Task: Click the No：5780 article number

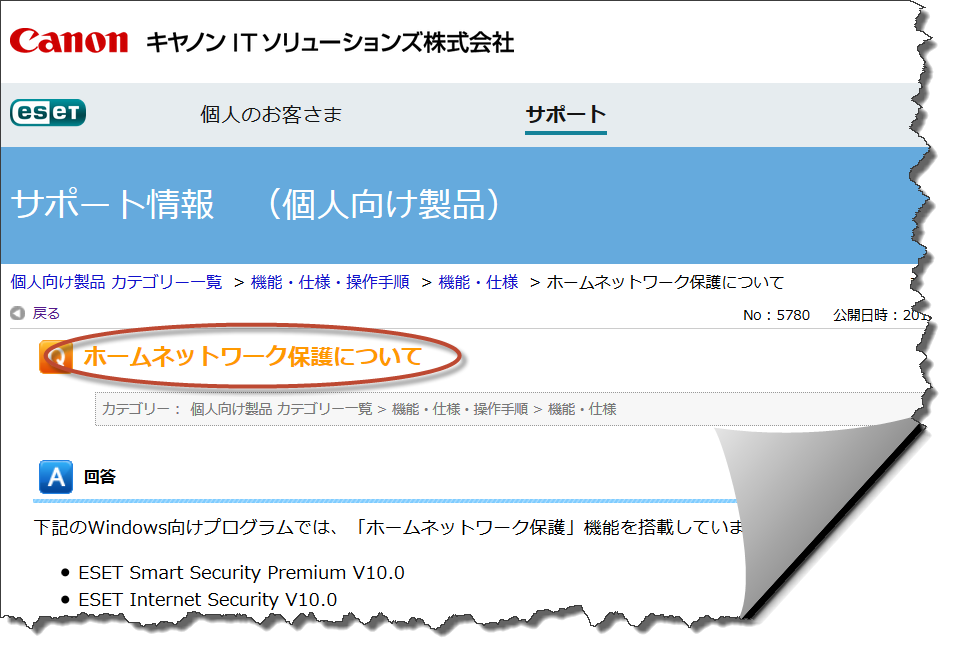Action: [776, 315]
